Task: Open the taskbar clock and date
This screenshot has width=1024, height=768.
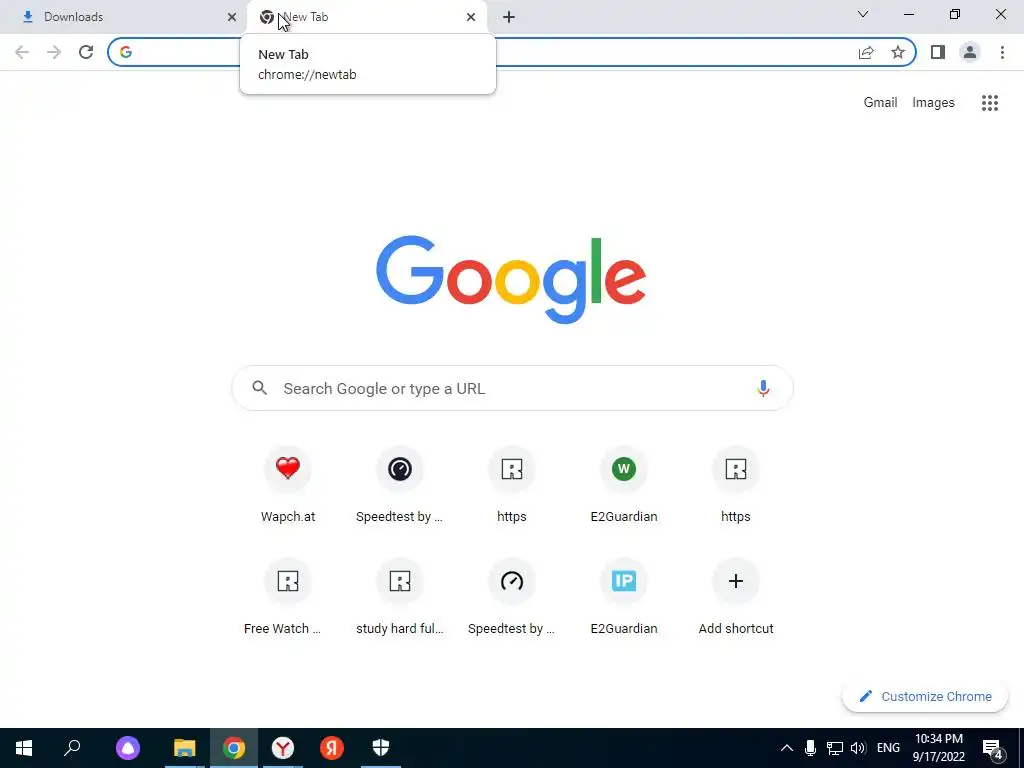Action: (938, 748)
